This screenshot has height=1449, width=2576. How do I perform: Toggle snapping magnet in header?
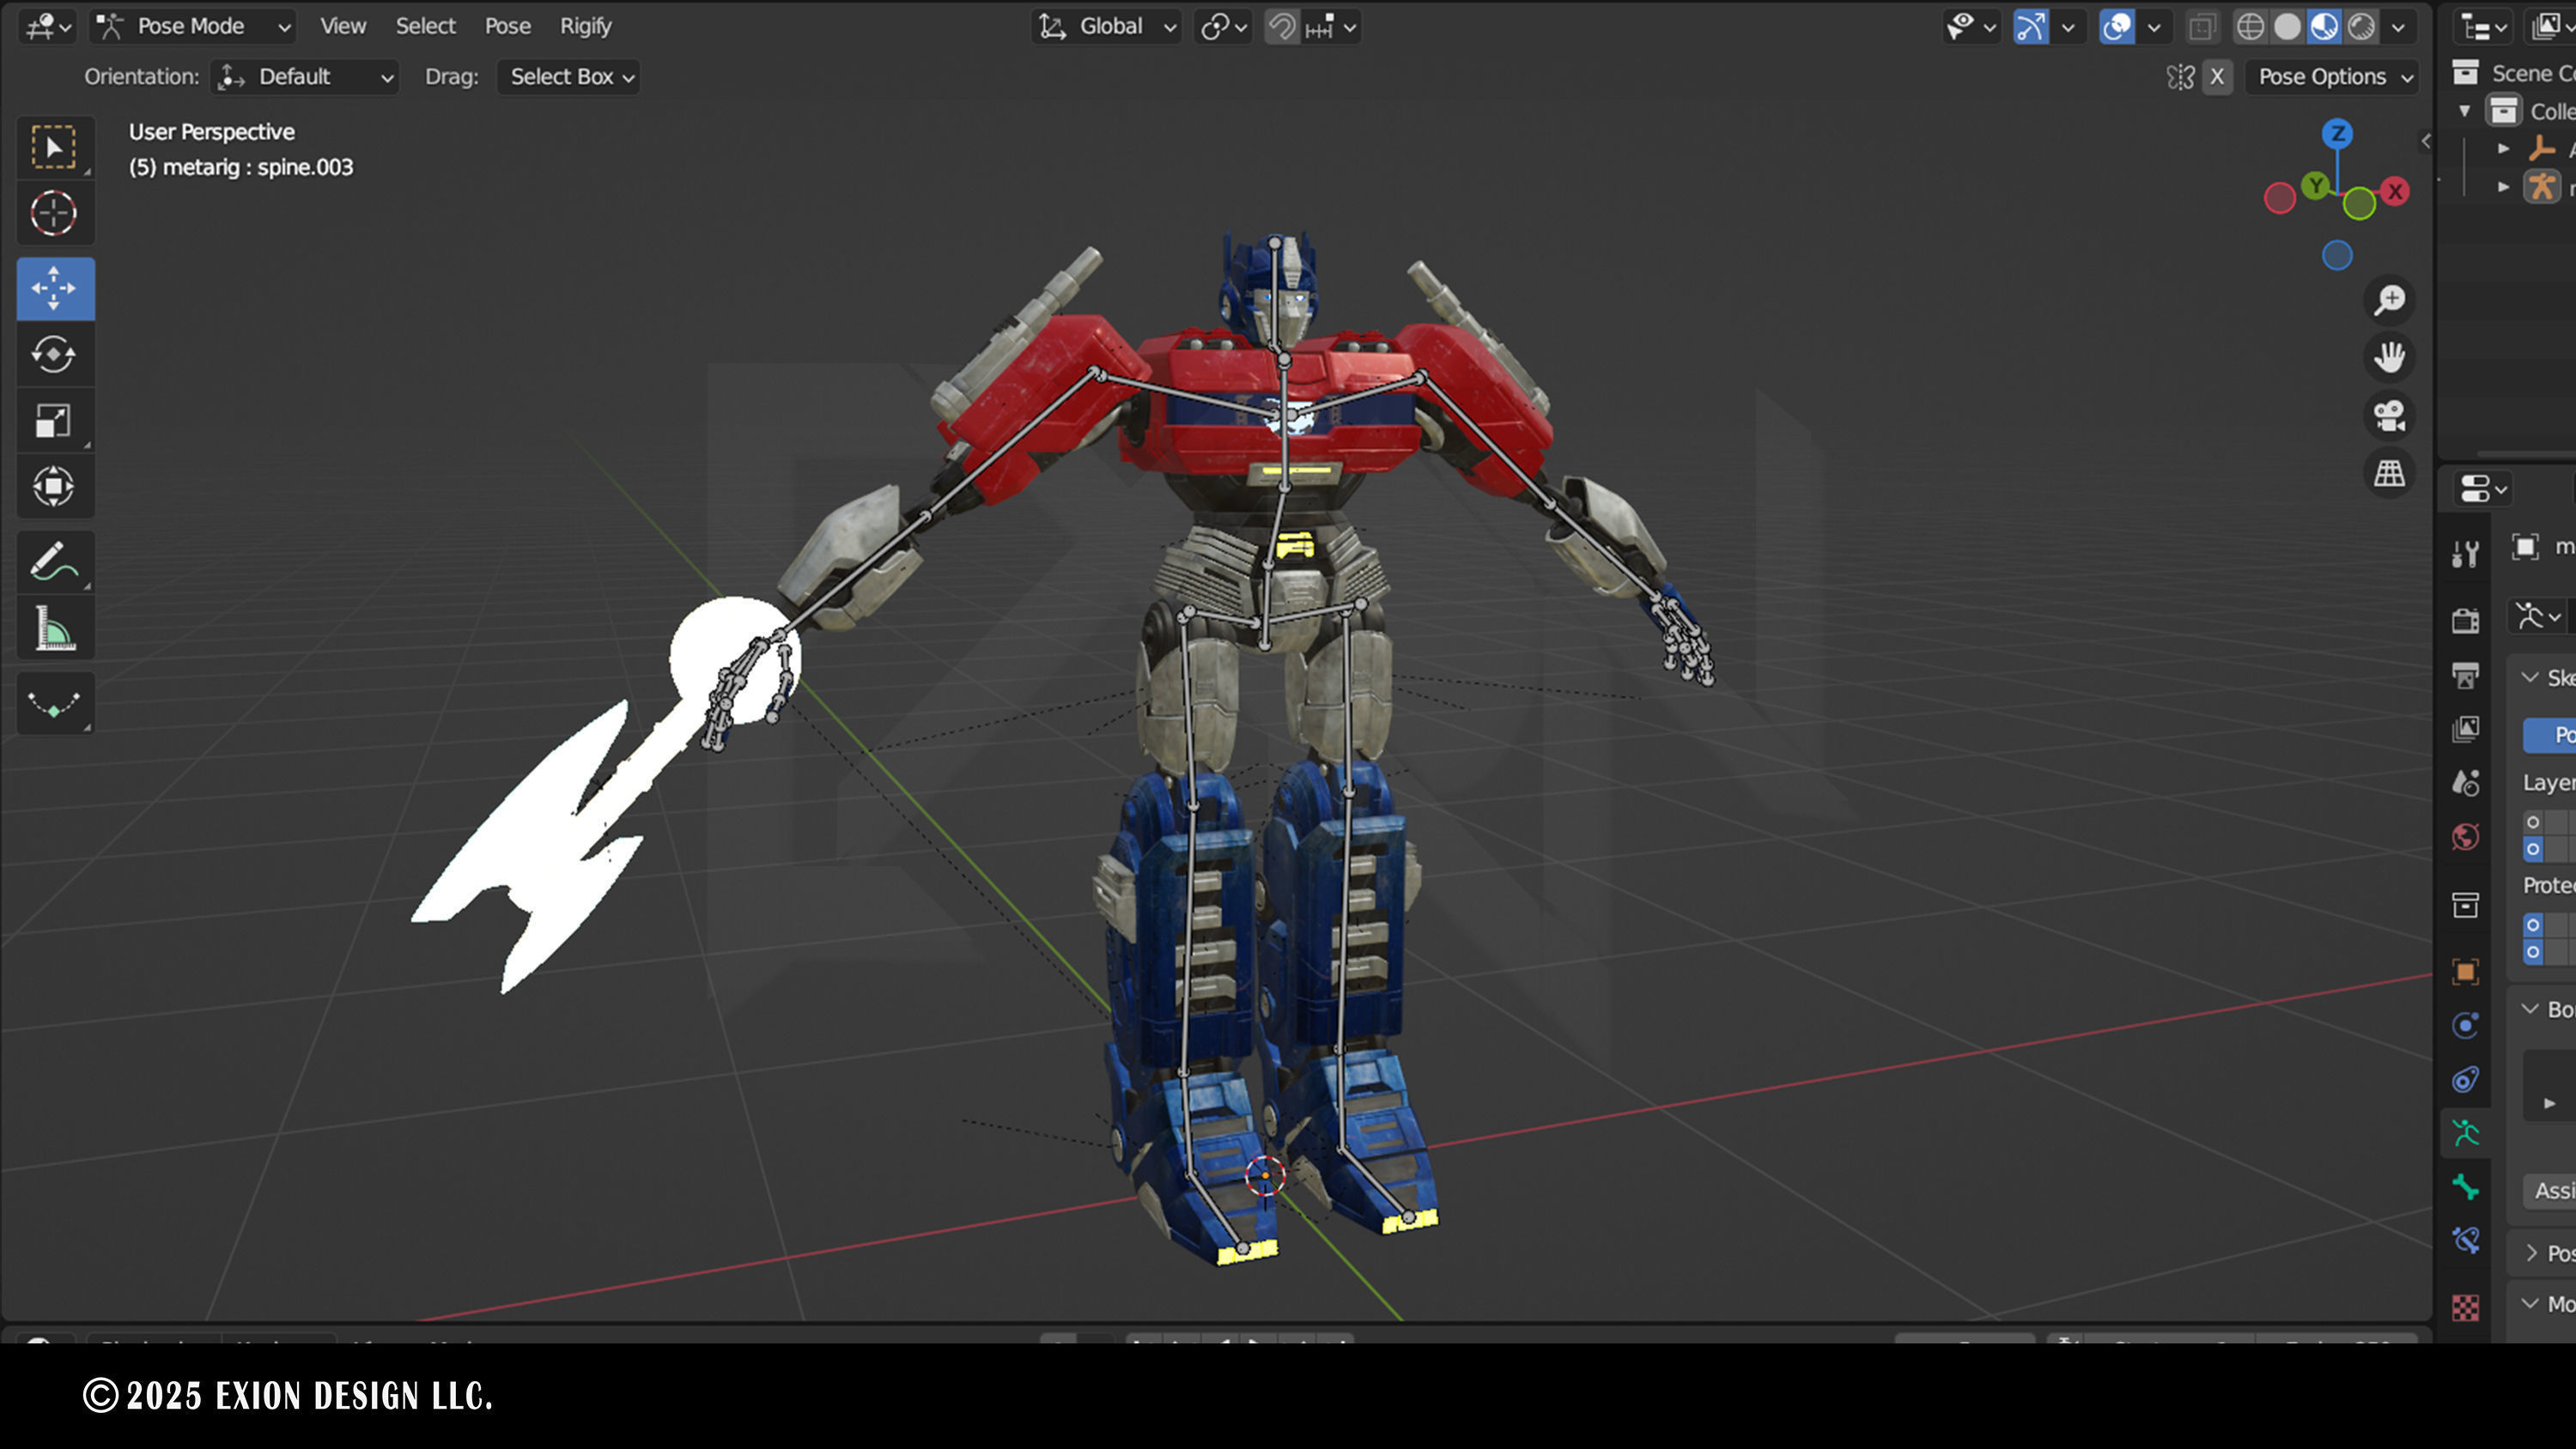1281,27
